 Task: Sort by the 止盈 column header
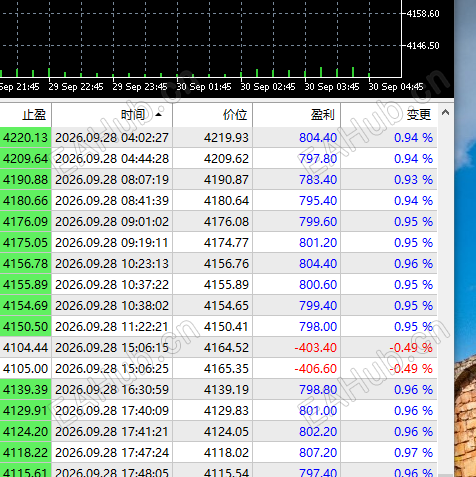(25, 115)
